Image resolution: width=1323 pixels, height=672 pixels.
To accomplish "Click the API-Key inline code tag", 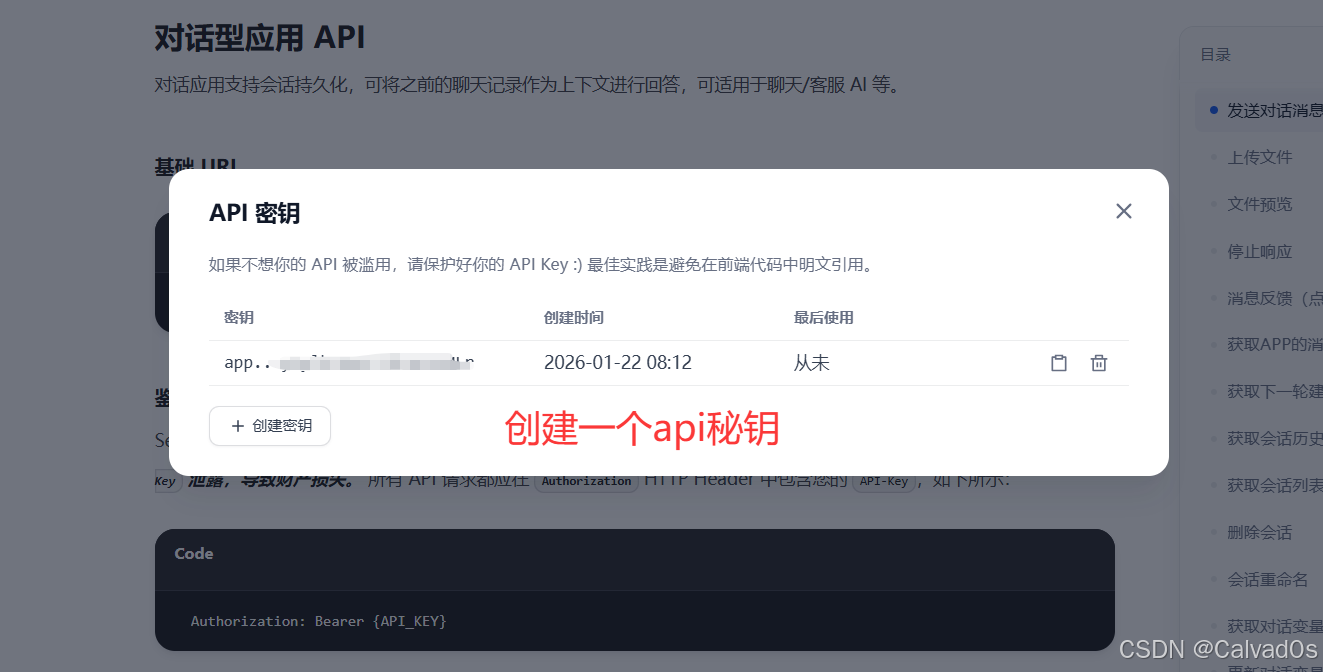I will coord(884,481).
